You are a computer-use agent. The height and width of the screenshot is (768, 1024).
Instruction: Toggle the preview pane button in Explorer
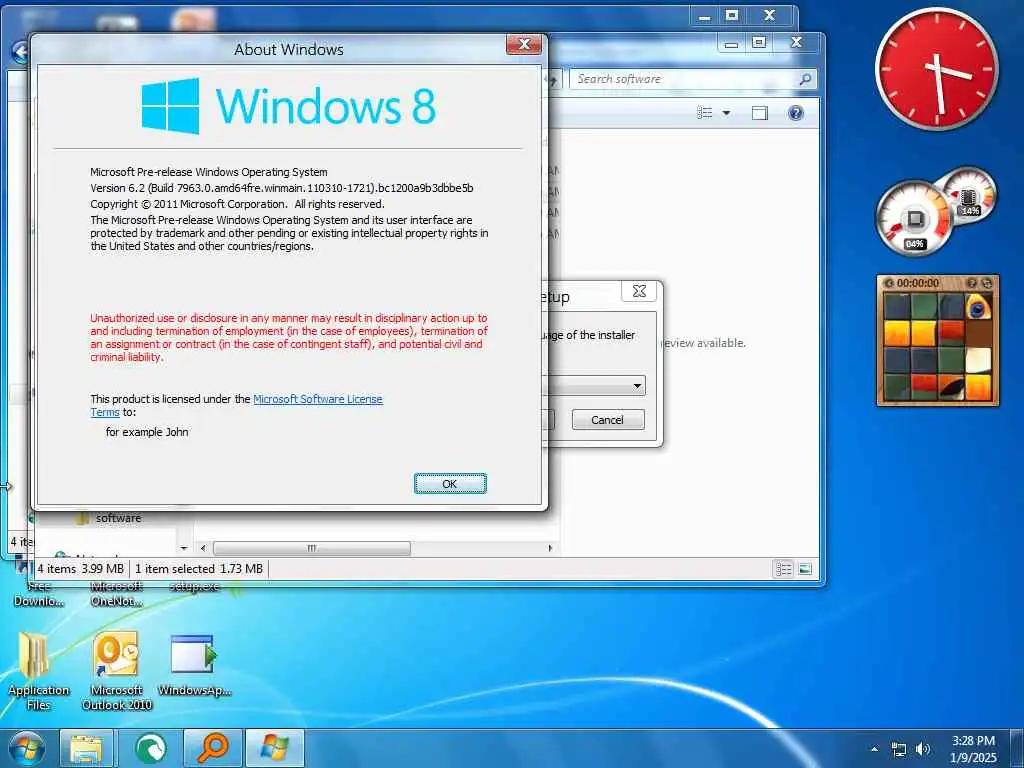(x=760, y=113)
